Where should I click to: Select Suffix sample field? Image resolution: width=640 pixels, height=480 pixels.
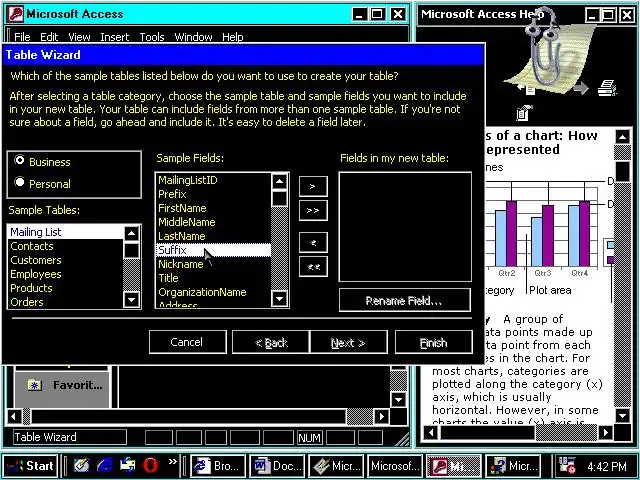tap(213, 250)
